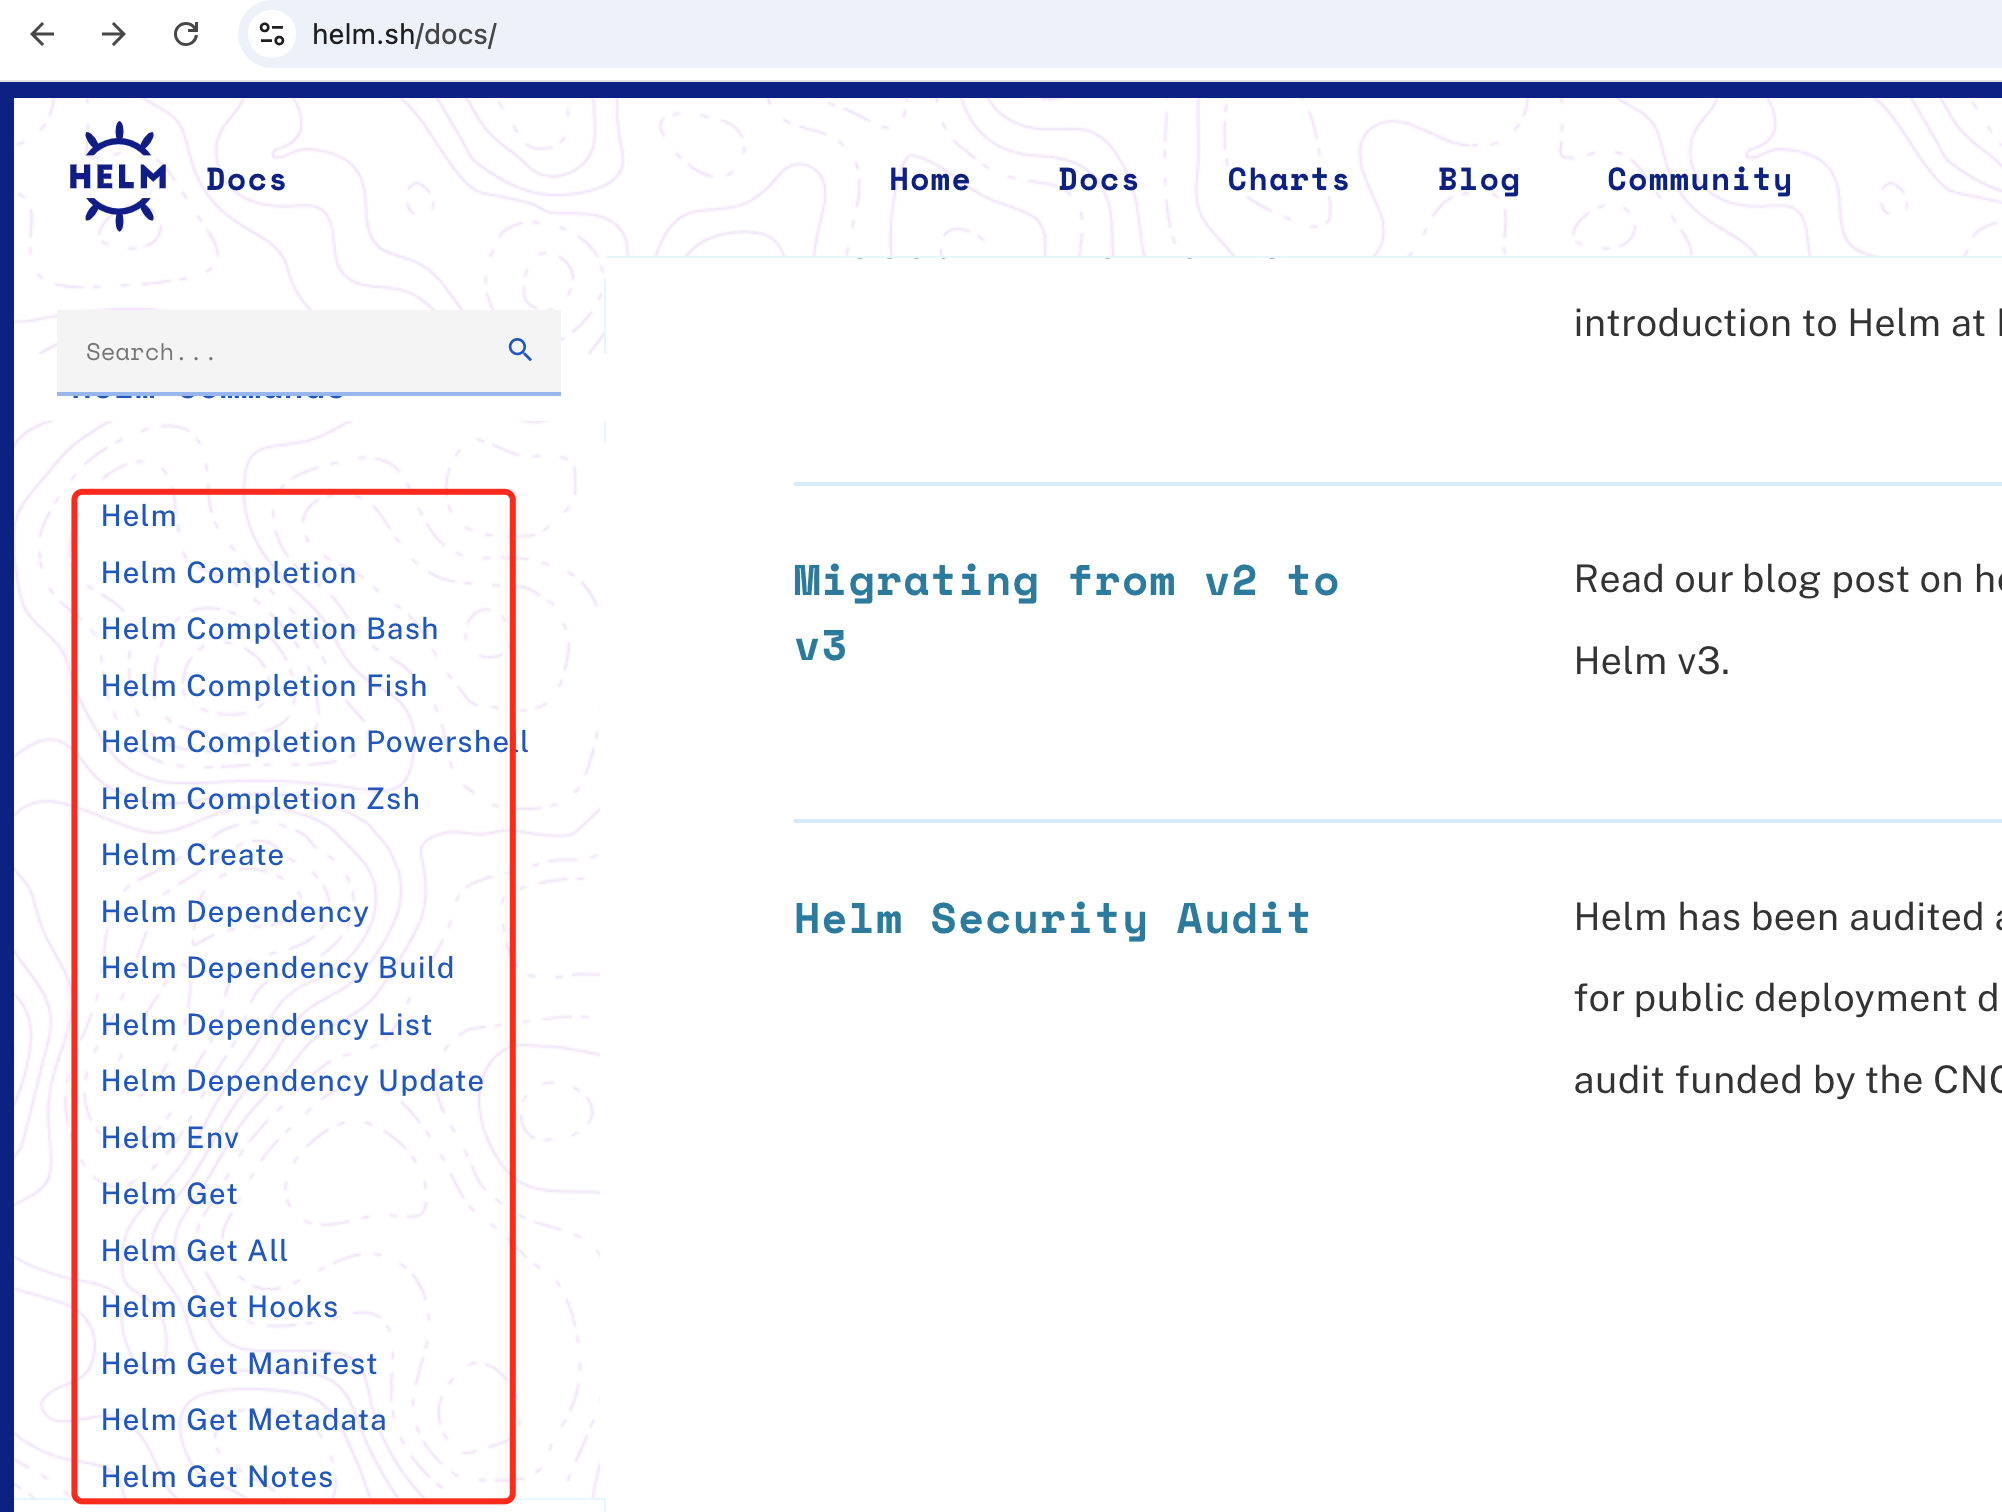Reload the page
2002x1512 pixels.
pyautogui.click(x=186, y=35)
